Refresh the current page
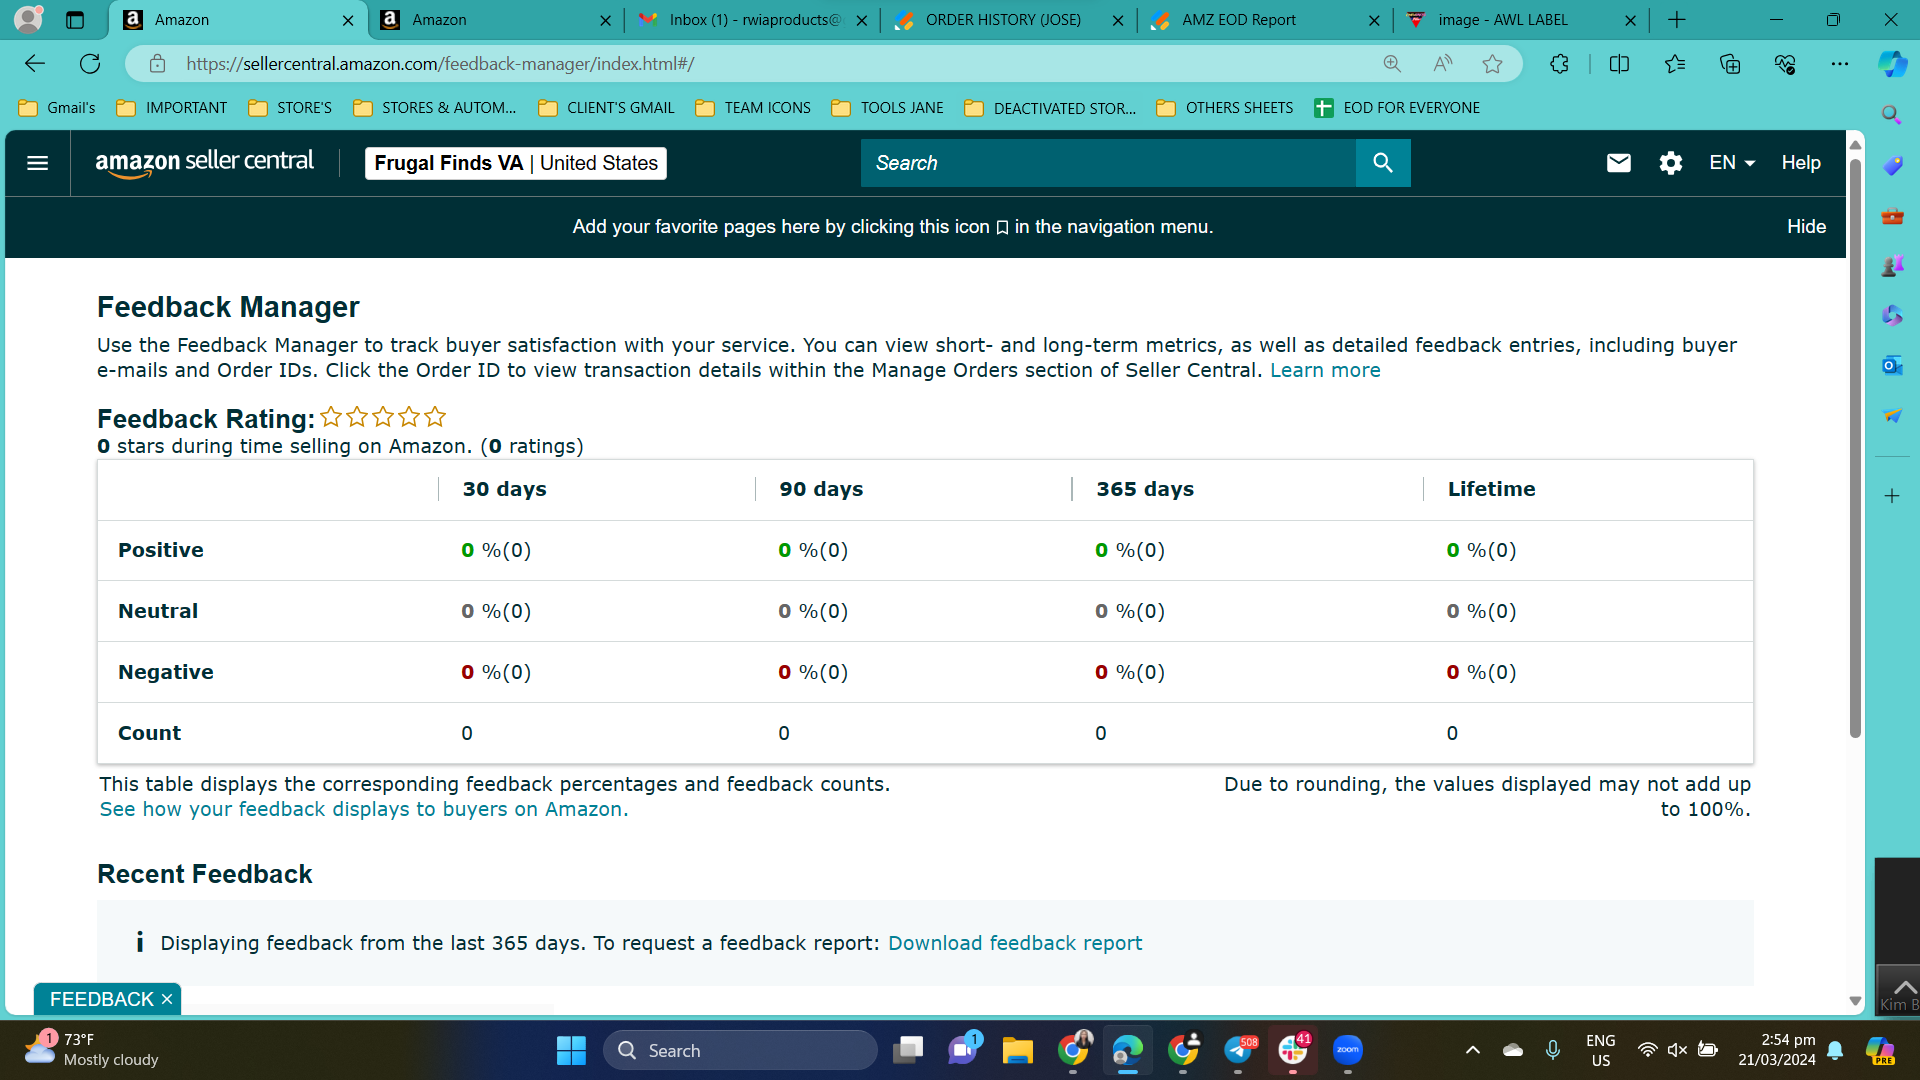1920x1080 pixels. pos(90,64)
